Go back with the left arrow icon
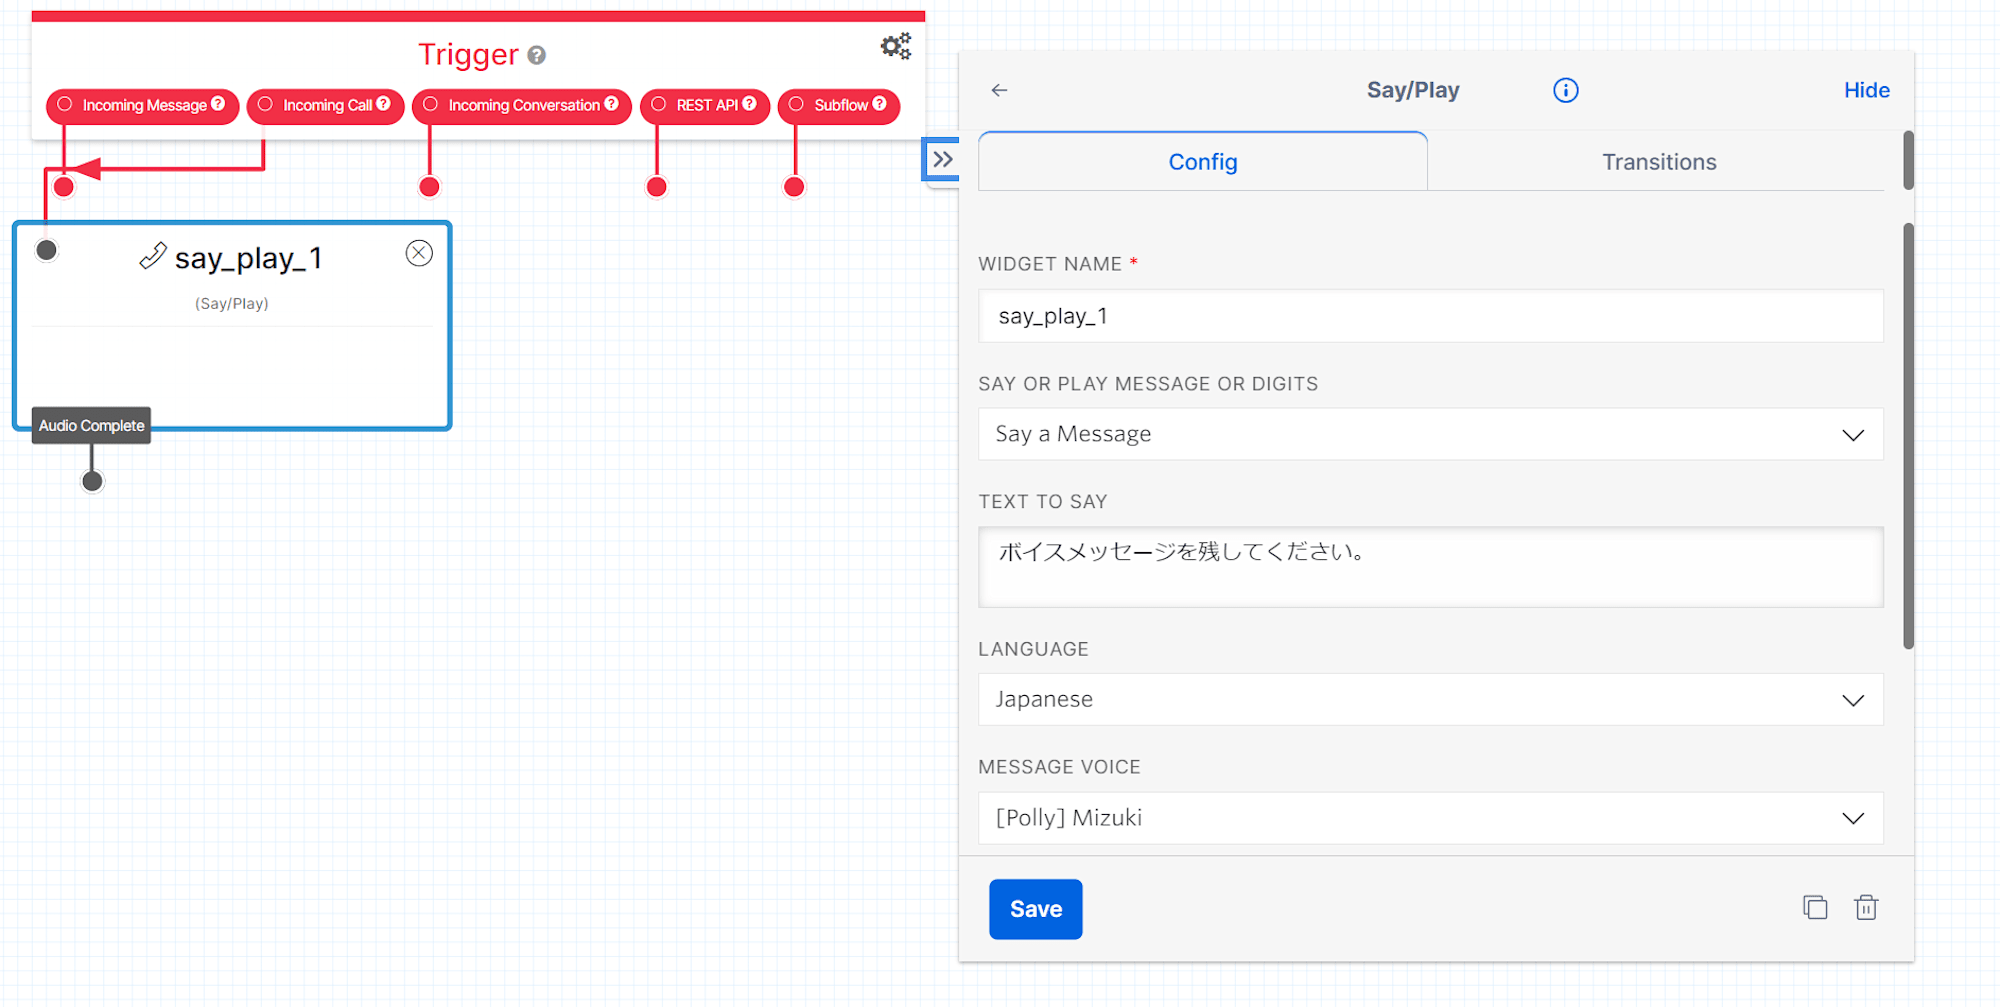This screenshot has width=2000, height=1007. click(x=999, y=90)
